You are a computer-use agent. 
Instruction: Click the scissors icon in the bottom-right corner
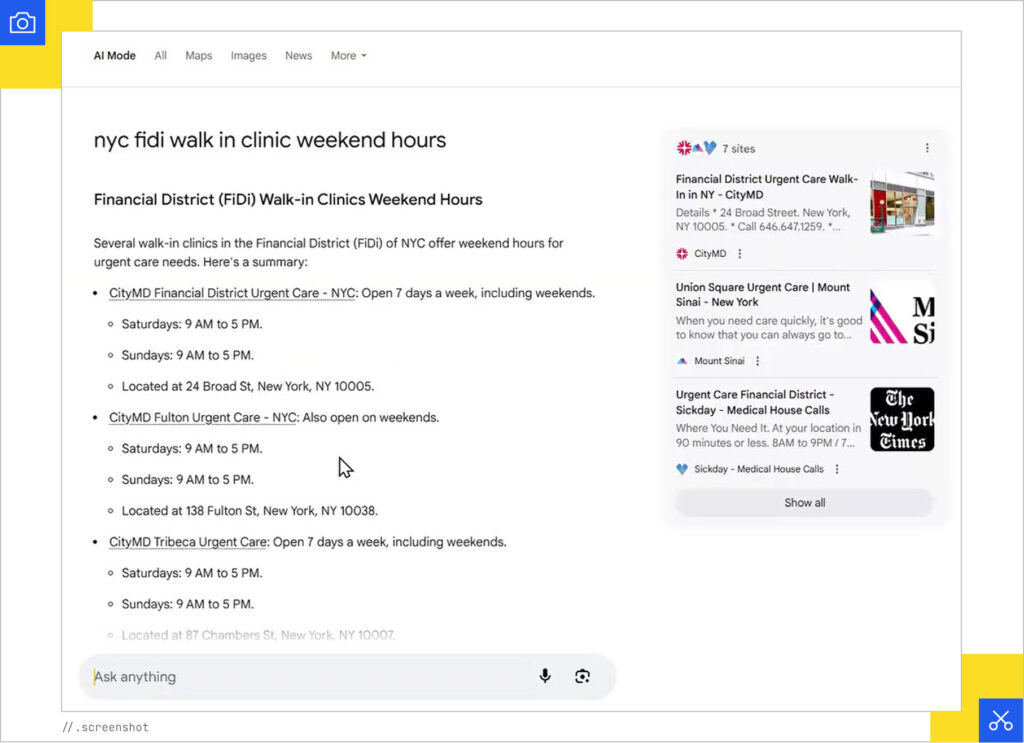coord(1000,720)
